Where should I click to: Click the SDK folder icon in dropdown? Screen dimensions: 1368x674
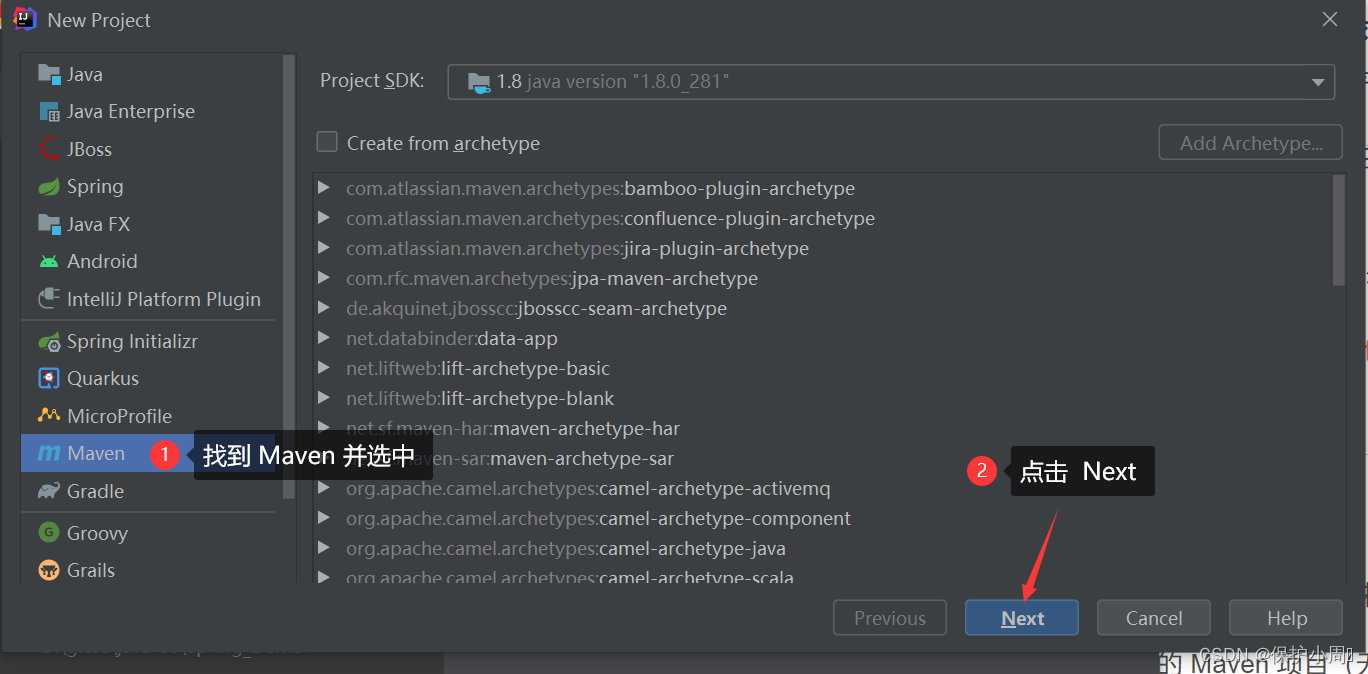(x=479, y=82)
